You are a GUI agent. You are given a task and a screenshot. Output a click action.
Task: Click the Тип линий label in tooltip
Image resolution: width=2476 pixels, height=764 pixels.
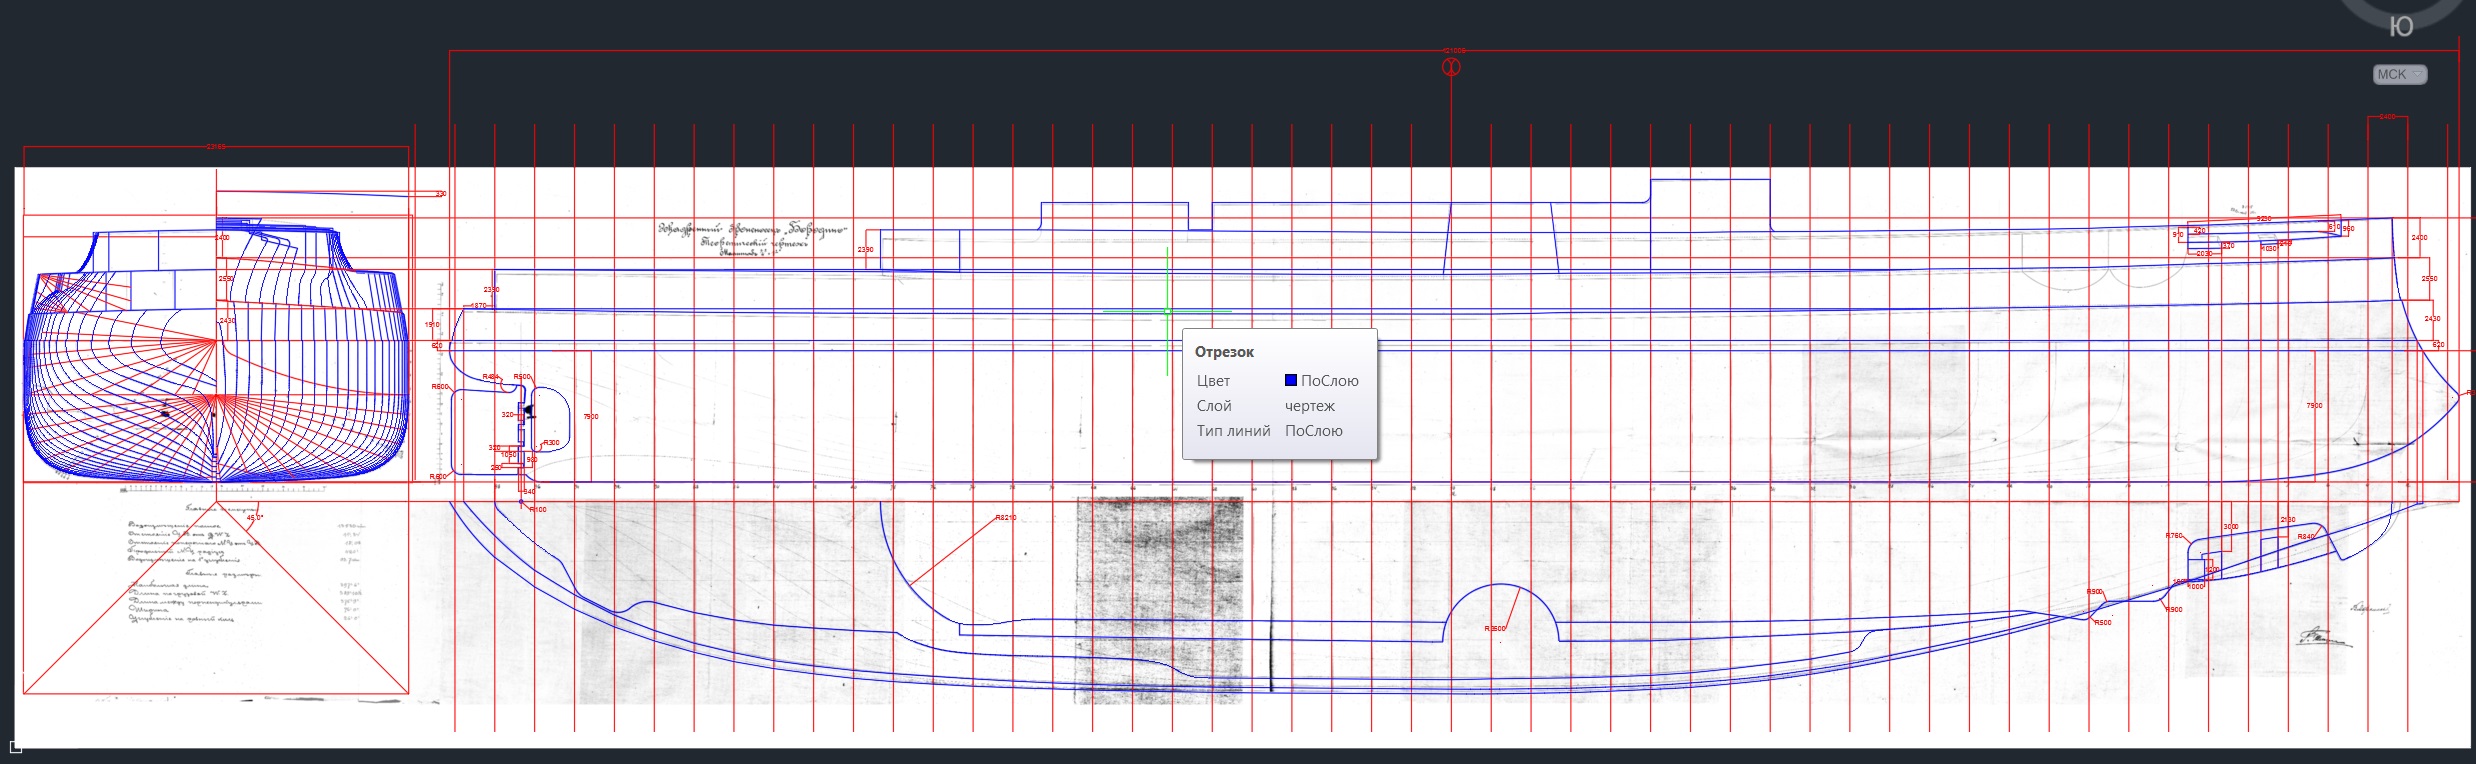pos(1233,431)
